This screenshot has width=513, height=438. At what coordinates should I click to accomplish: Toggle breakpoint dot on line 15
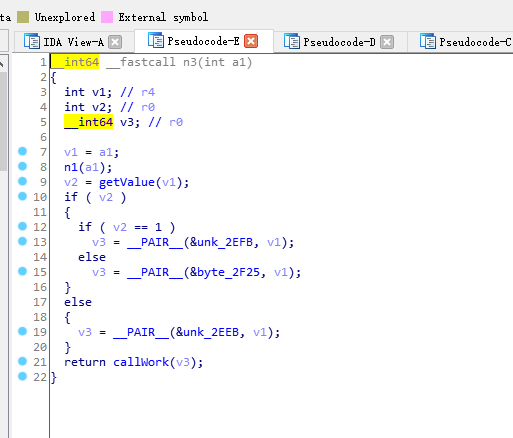pyautogui.click(x=22, y=271)
